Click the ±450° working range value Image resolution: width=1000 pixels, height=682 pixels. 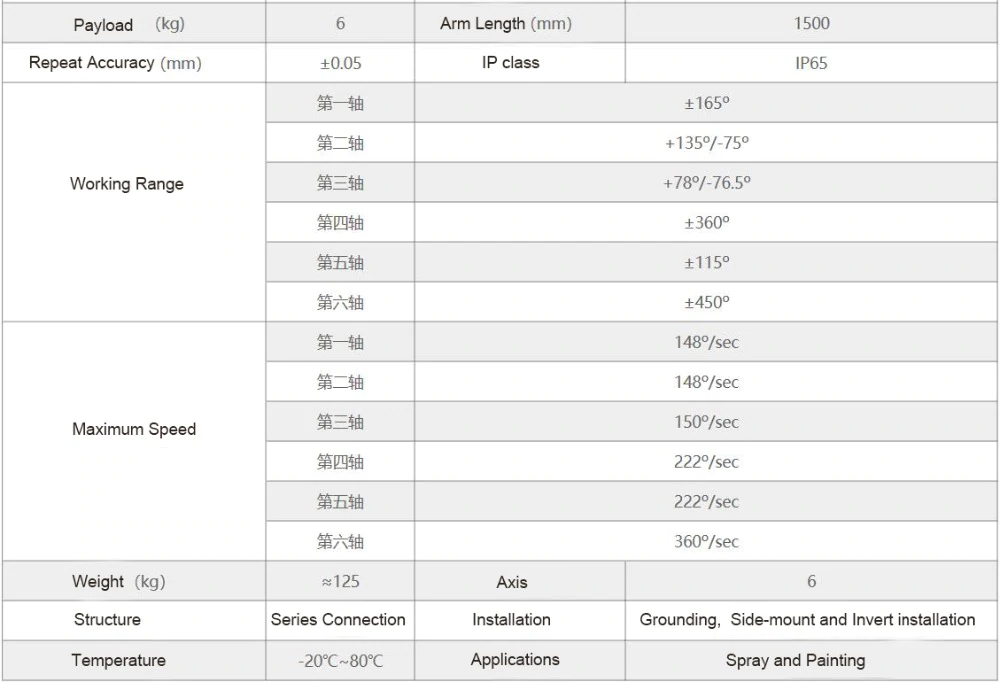click(x=706, y=302)
